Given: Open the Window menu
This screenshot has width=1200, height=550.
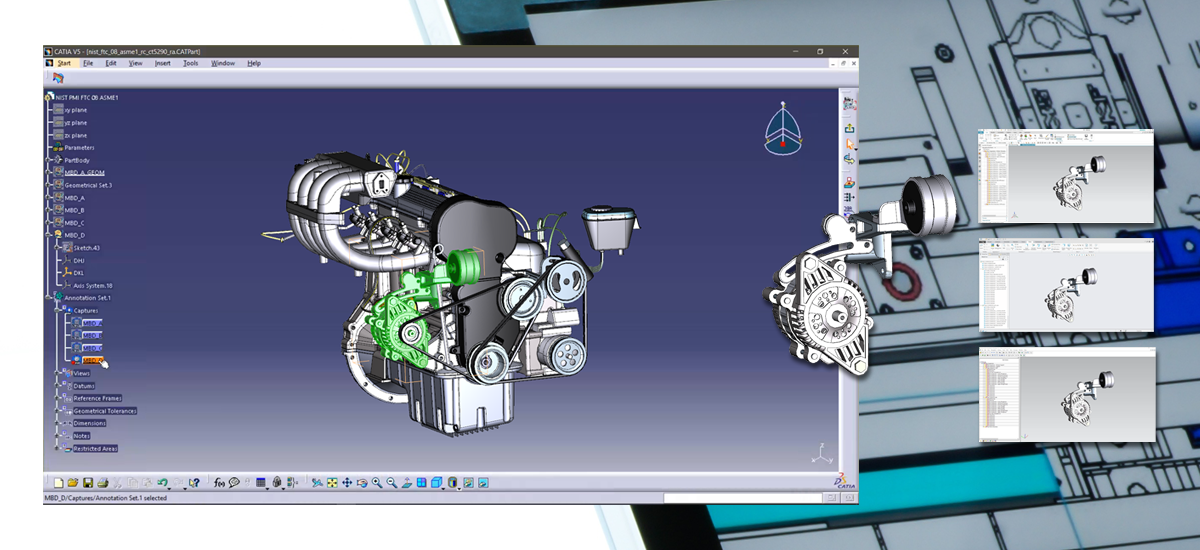Looking at the screenshot, I should (x=223, y=63).
